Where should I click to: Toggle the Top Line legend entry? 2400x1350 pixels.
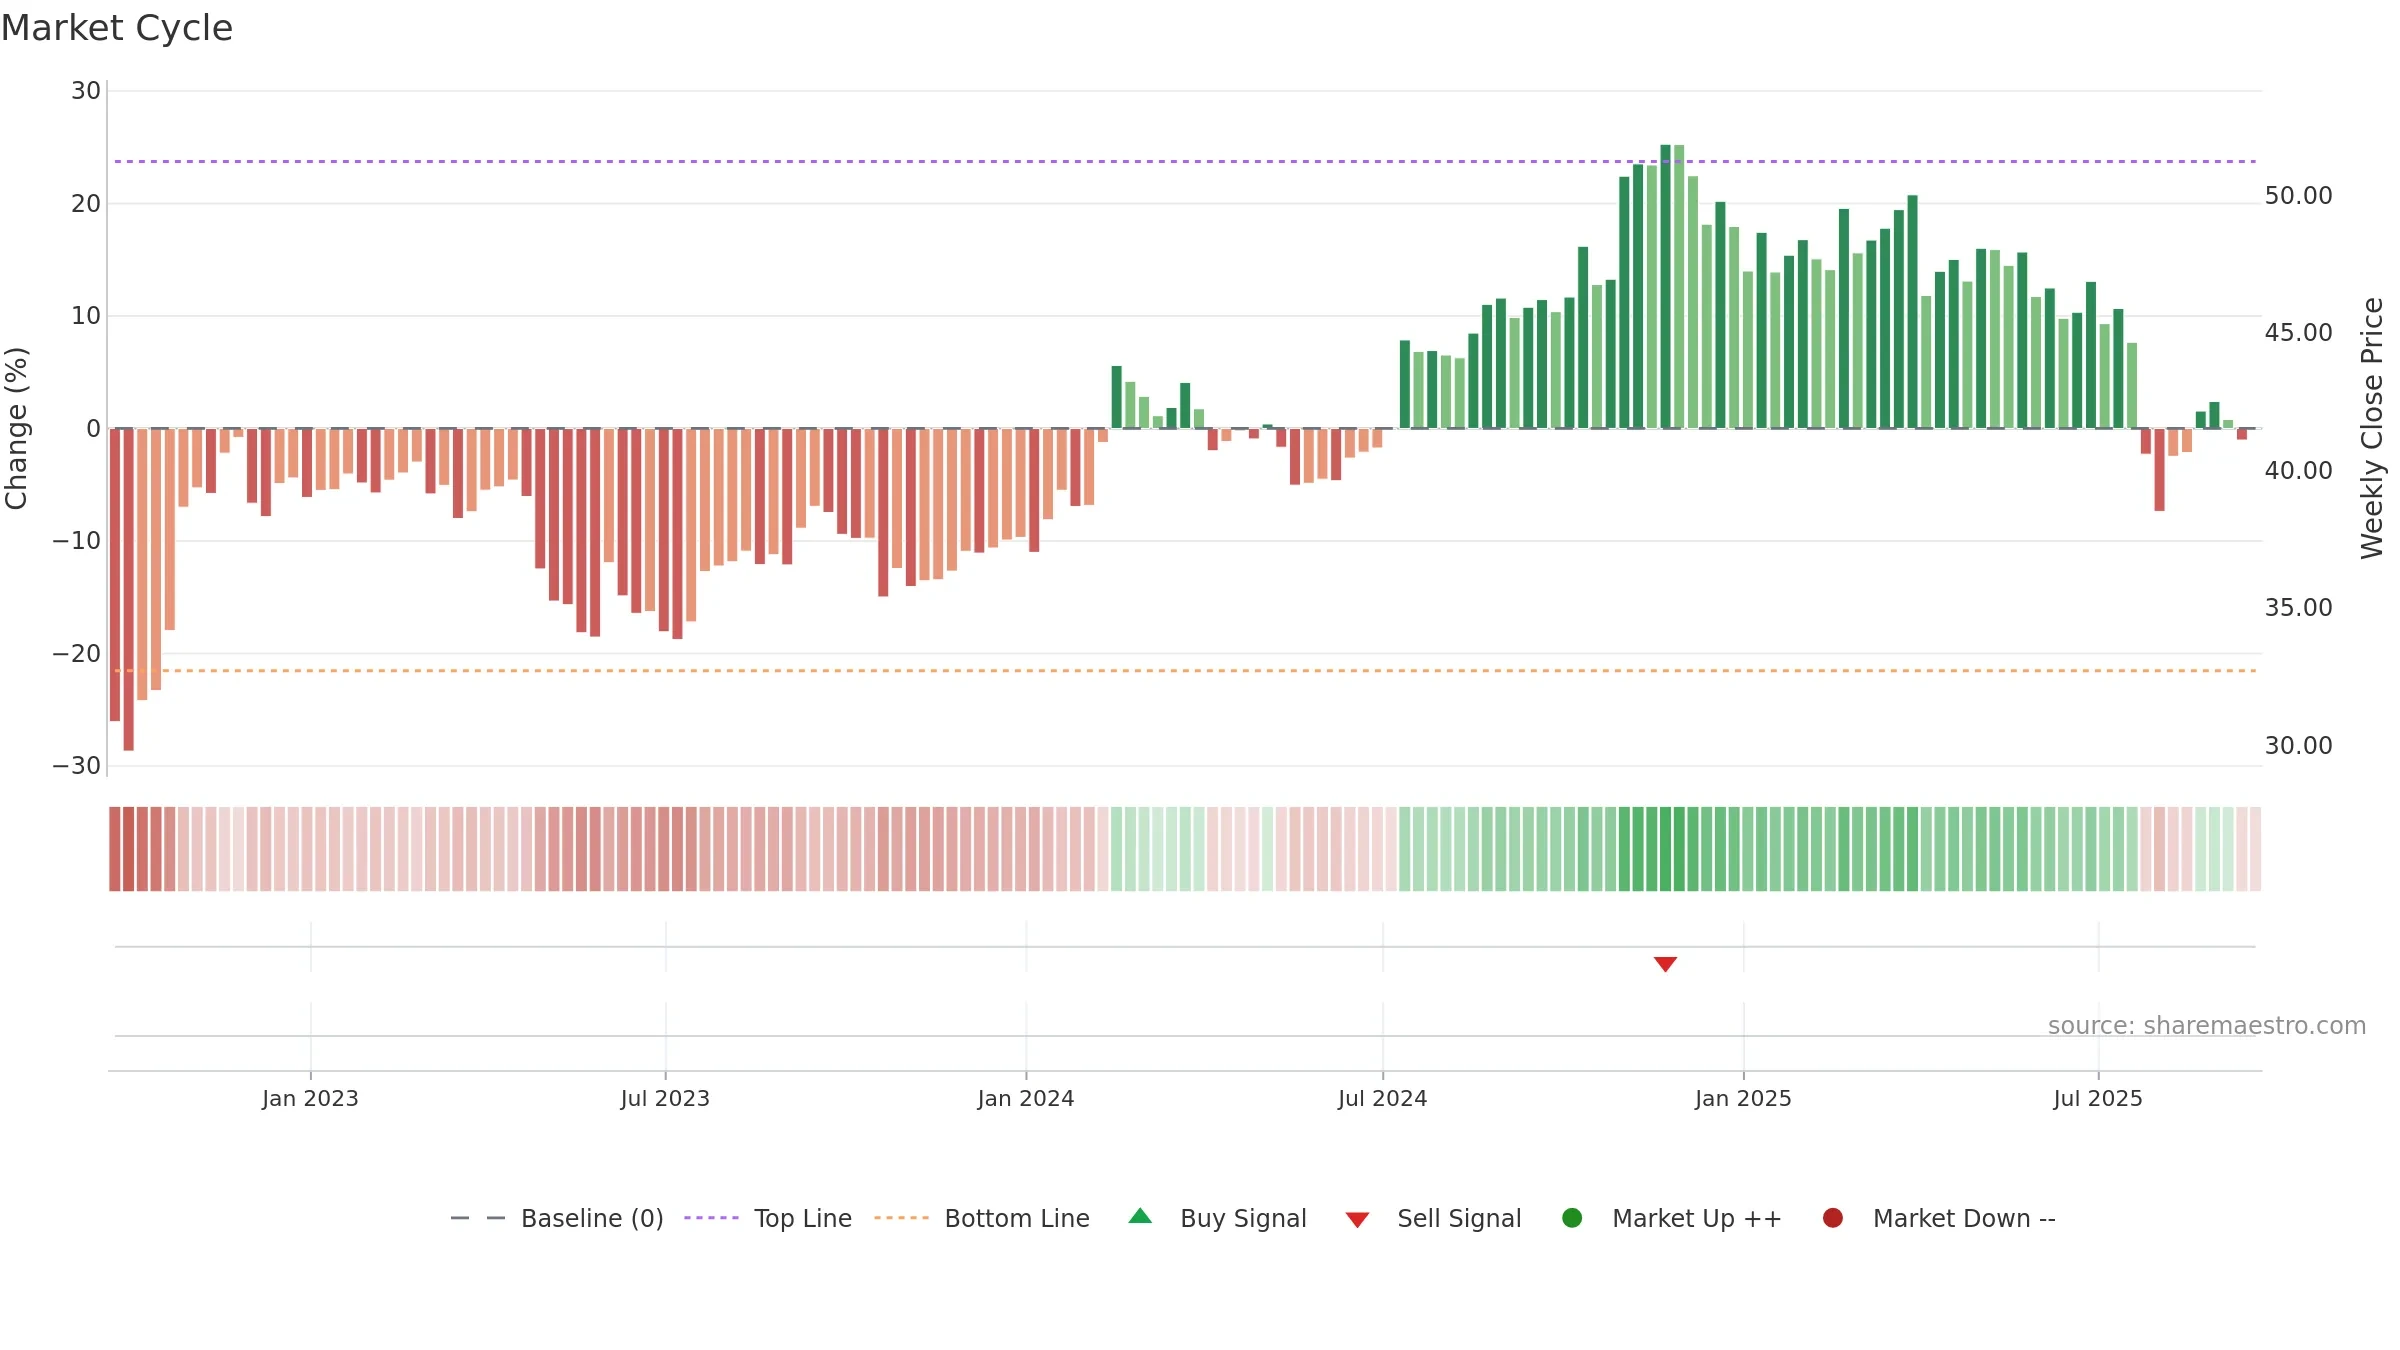point(768,1218)
